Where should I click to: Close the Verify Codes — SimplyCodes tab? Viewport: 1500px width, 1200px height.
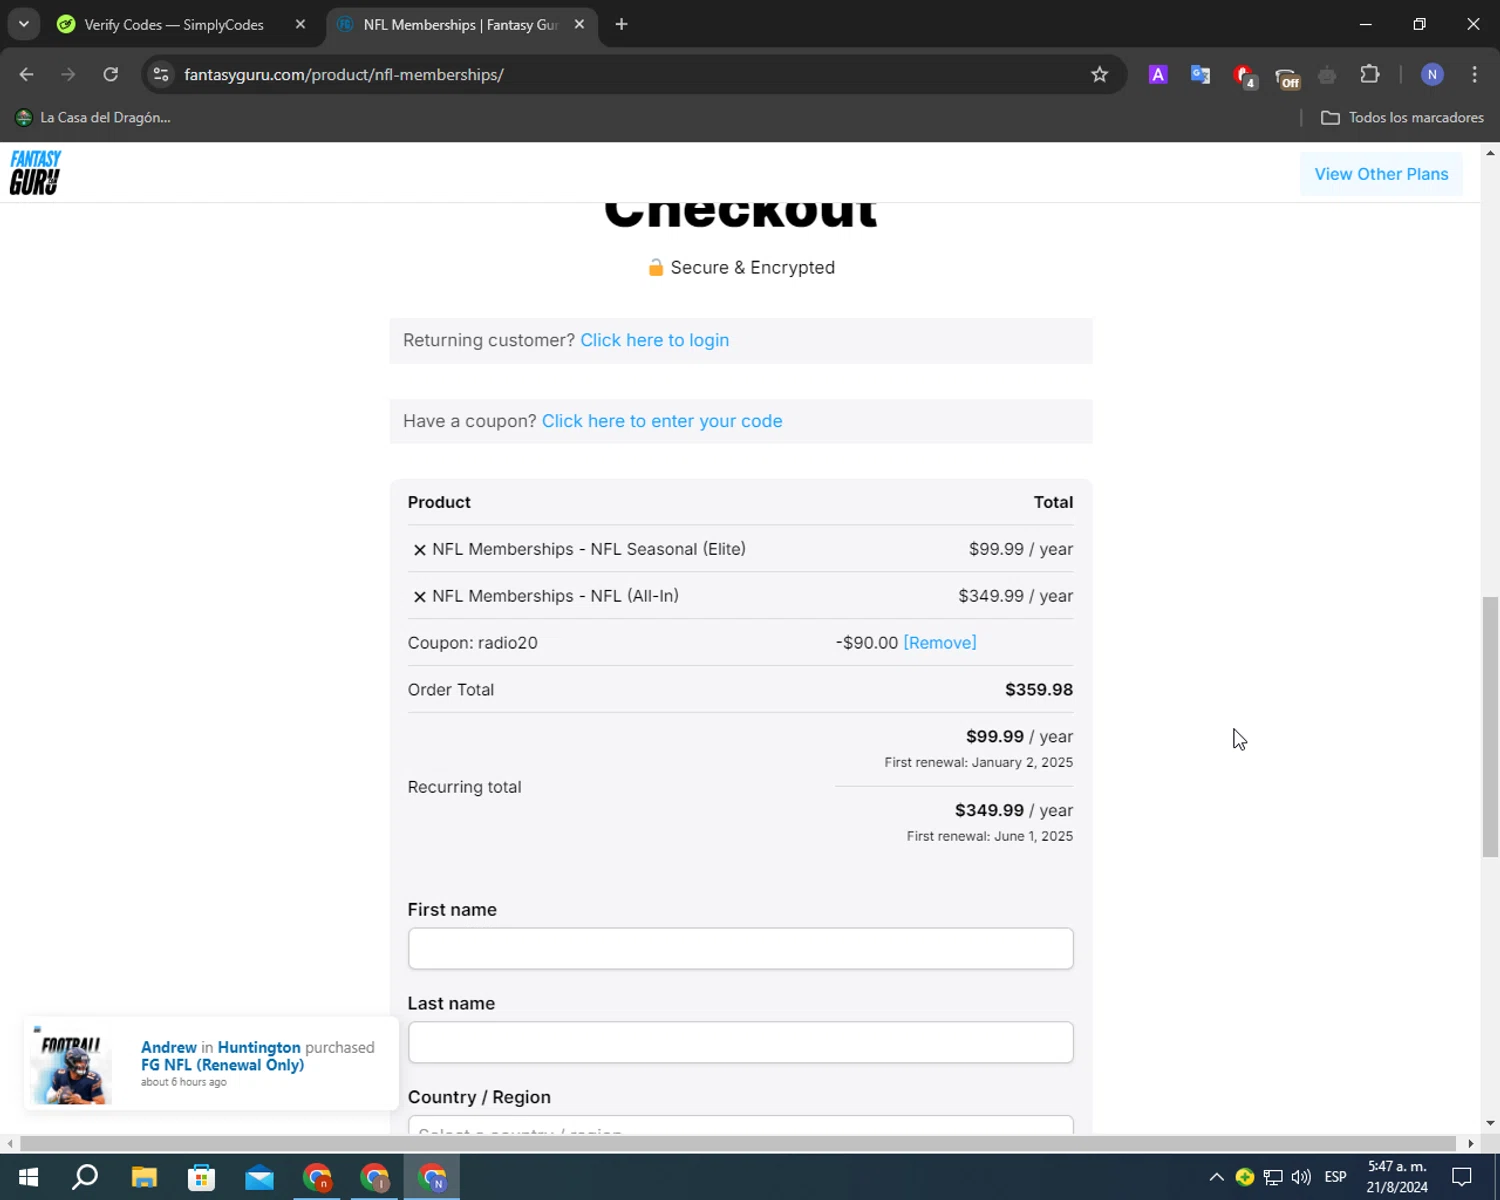[300, 24]
